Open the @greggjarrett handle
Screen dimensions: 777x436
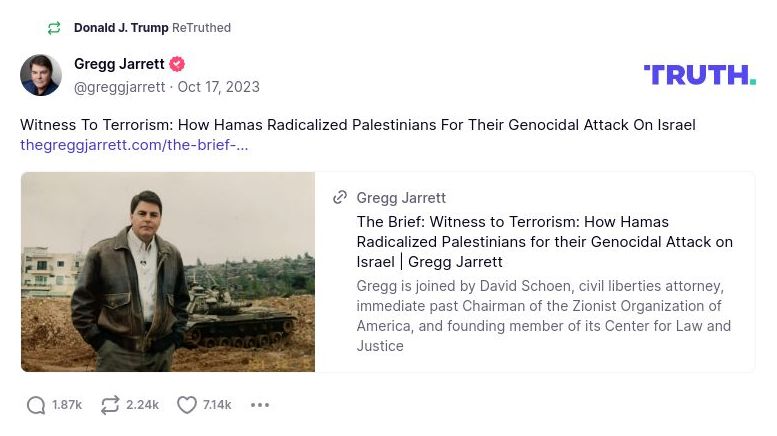(x=120, y=87)
